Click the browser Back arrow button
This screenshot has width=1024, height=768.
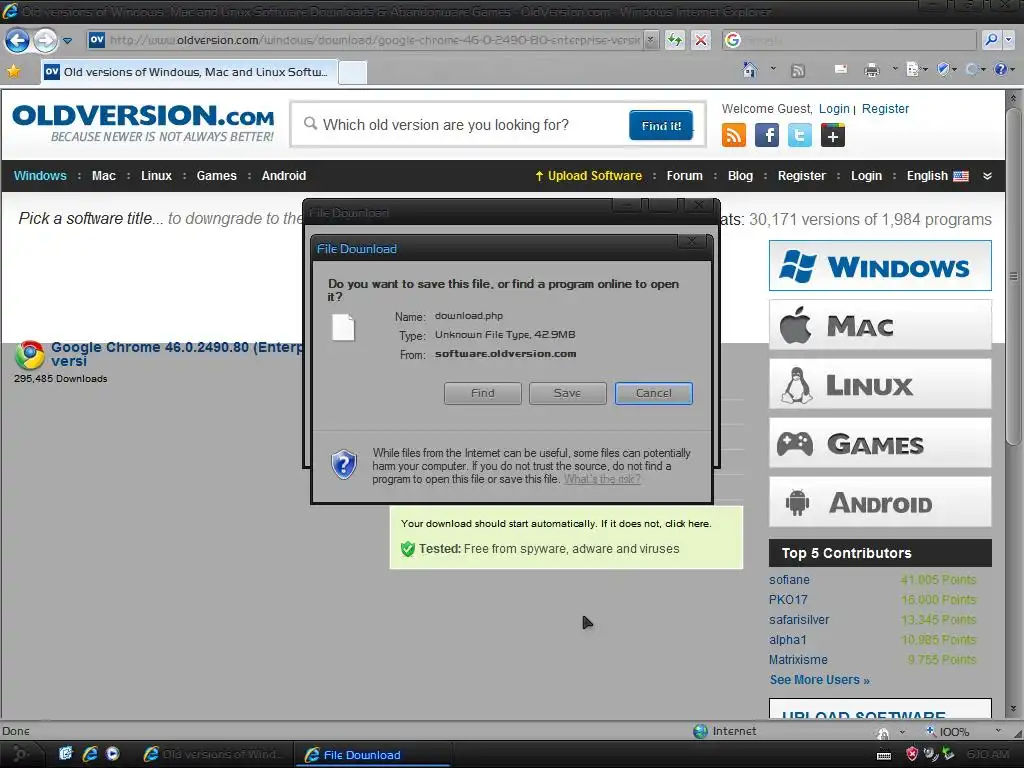17,40
